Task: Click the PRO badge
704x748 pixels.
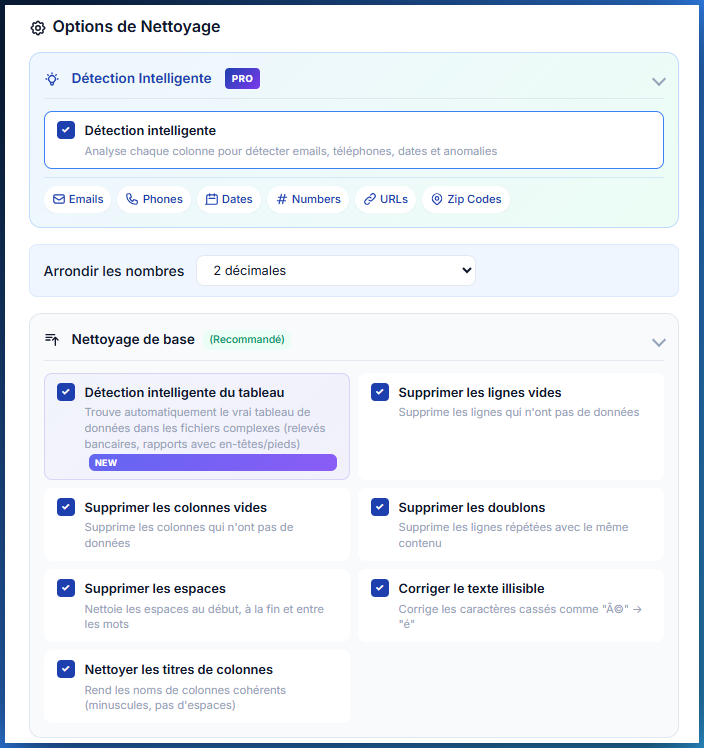Action: pyautogui.click(x=242, y=78)
